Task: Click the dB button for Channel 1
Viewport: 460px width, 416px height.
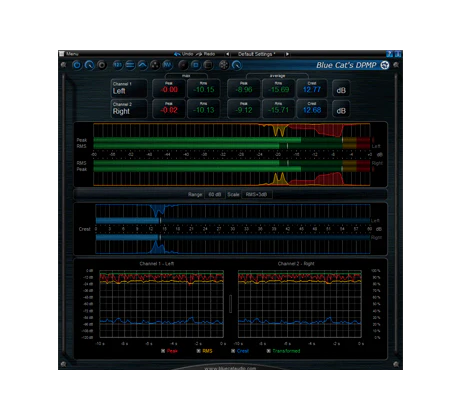Action: 341,89
